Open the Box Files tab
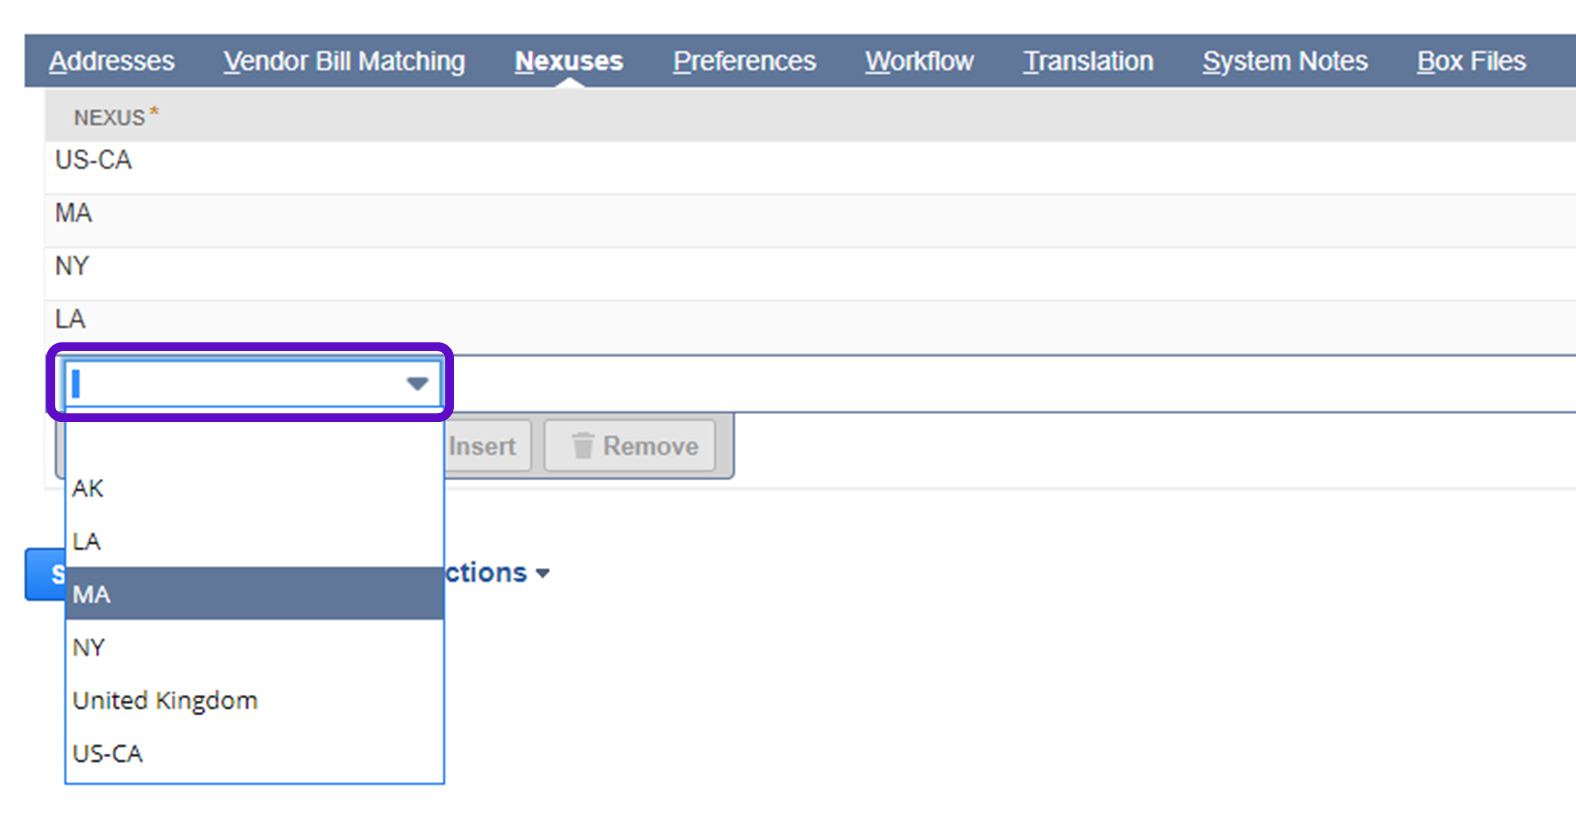 point(1470,61)
